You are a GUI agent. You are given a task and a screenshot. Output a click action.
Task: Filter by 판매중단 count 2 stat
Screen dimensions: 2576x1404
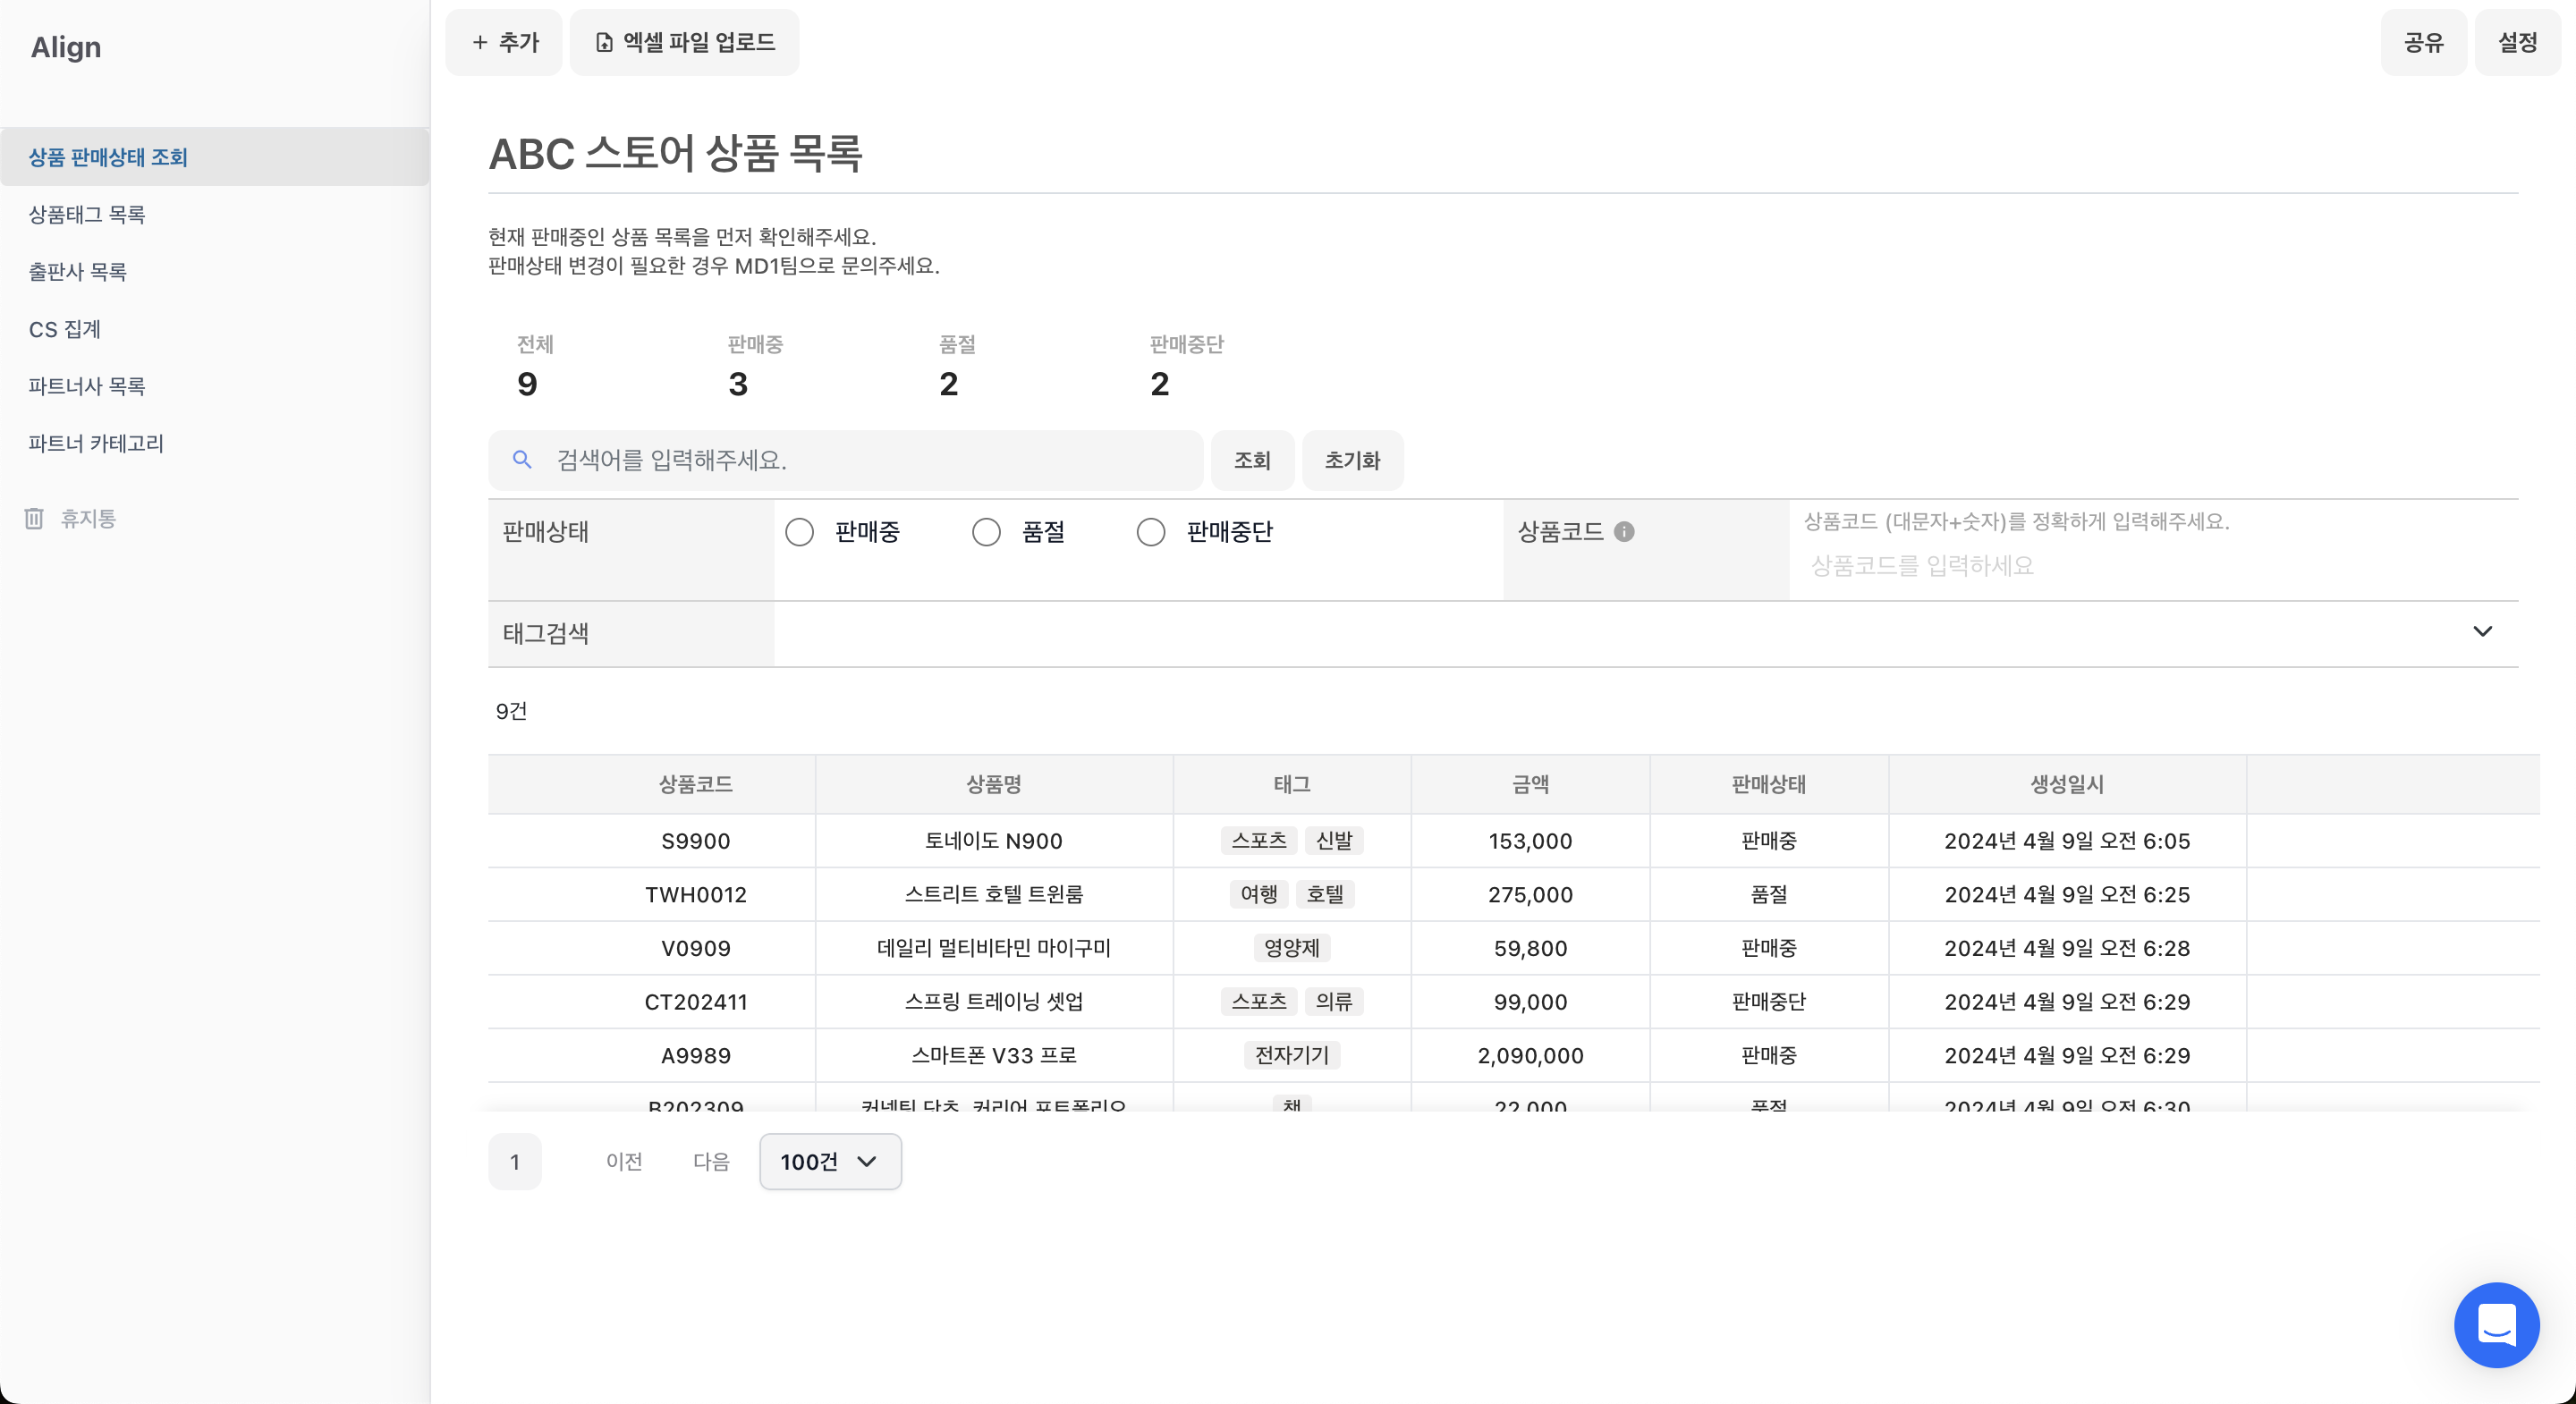1186,367
